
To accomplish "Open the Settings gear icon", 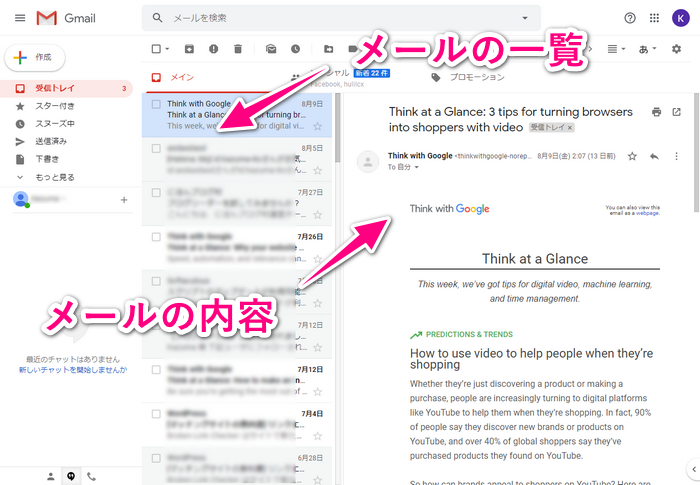I will (676, 49).
